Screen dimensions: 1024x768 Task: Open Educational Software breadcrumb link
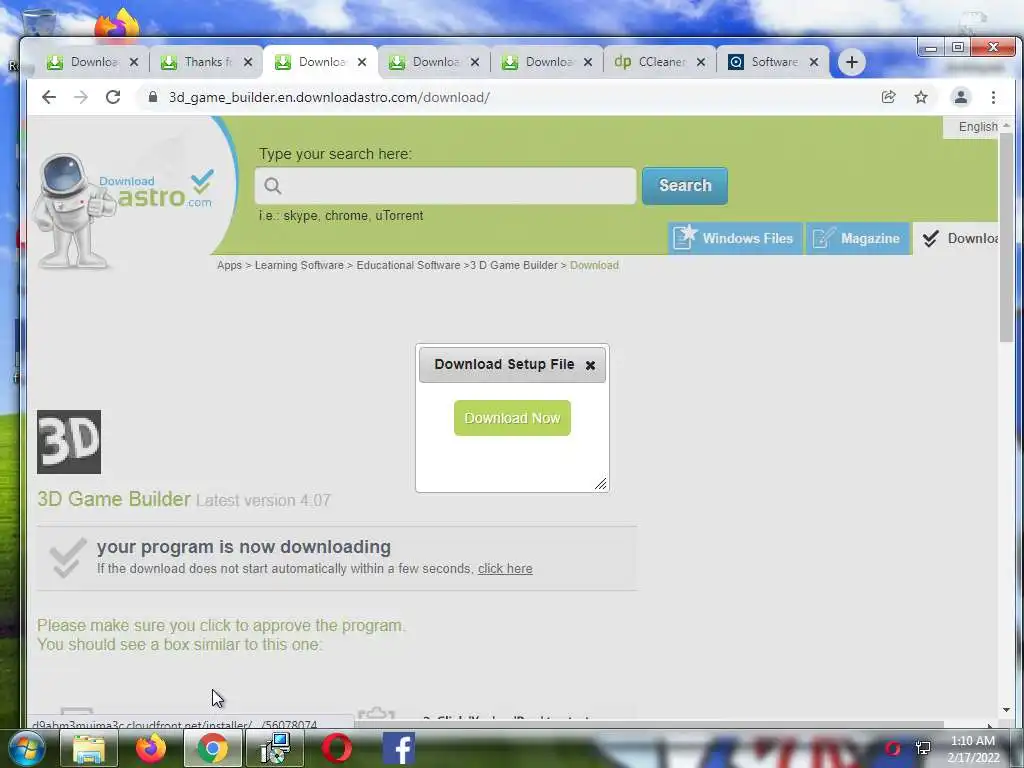point(408,265)
